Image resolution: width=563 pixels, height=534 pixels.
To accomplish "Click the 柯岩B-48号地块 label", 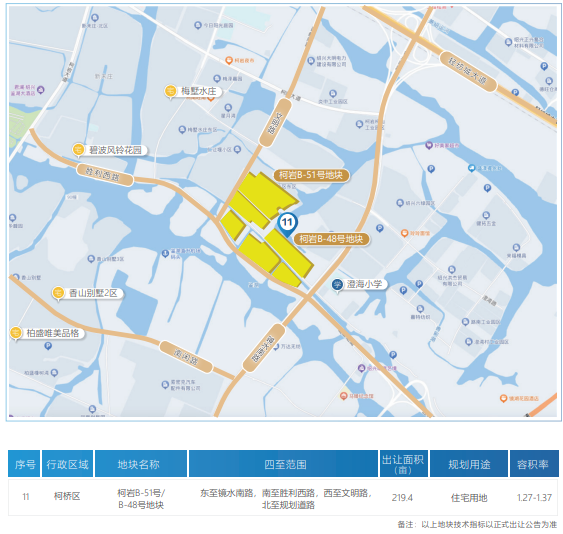I will 331,239.
